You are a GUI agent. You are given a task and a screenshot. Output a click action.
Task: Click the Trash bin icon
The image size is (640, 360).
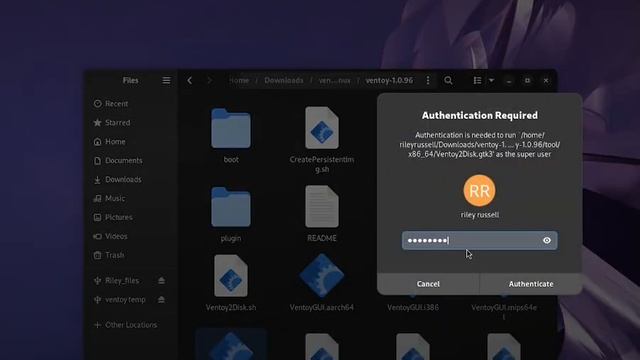(98, 255)
